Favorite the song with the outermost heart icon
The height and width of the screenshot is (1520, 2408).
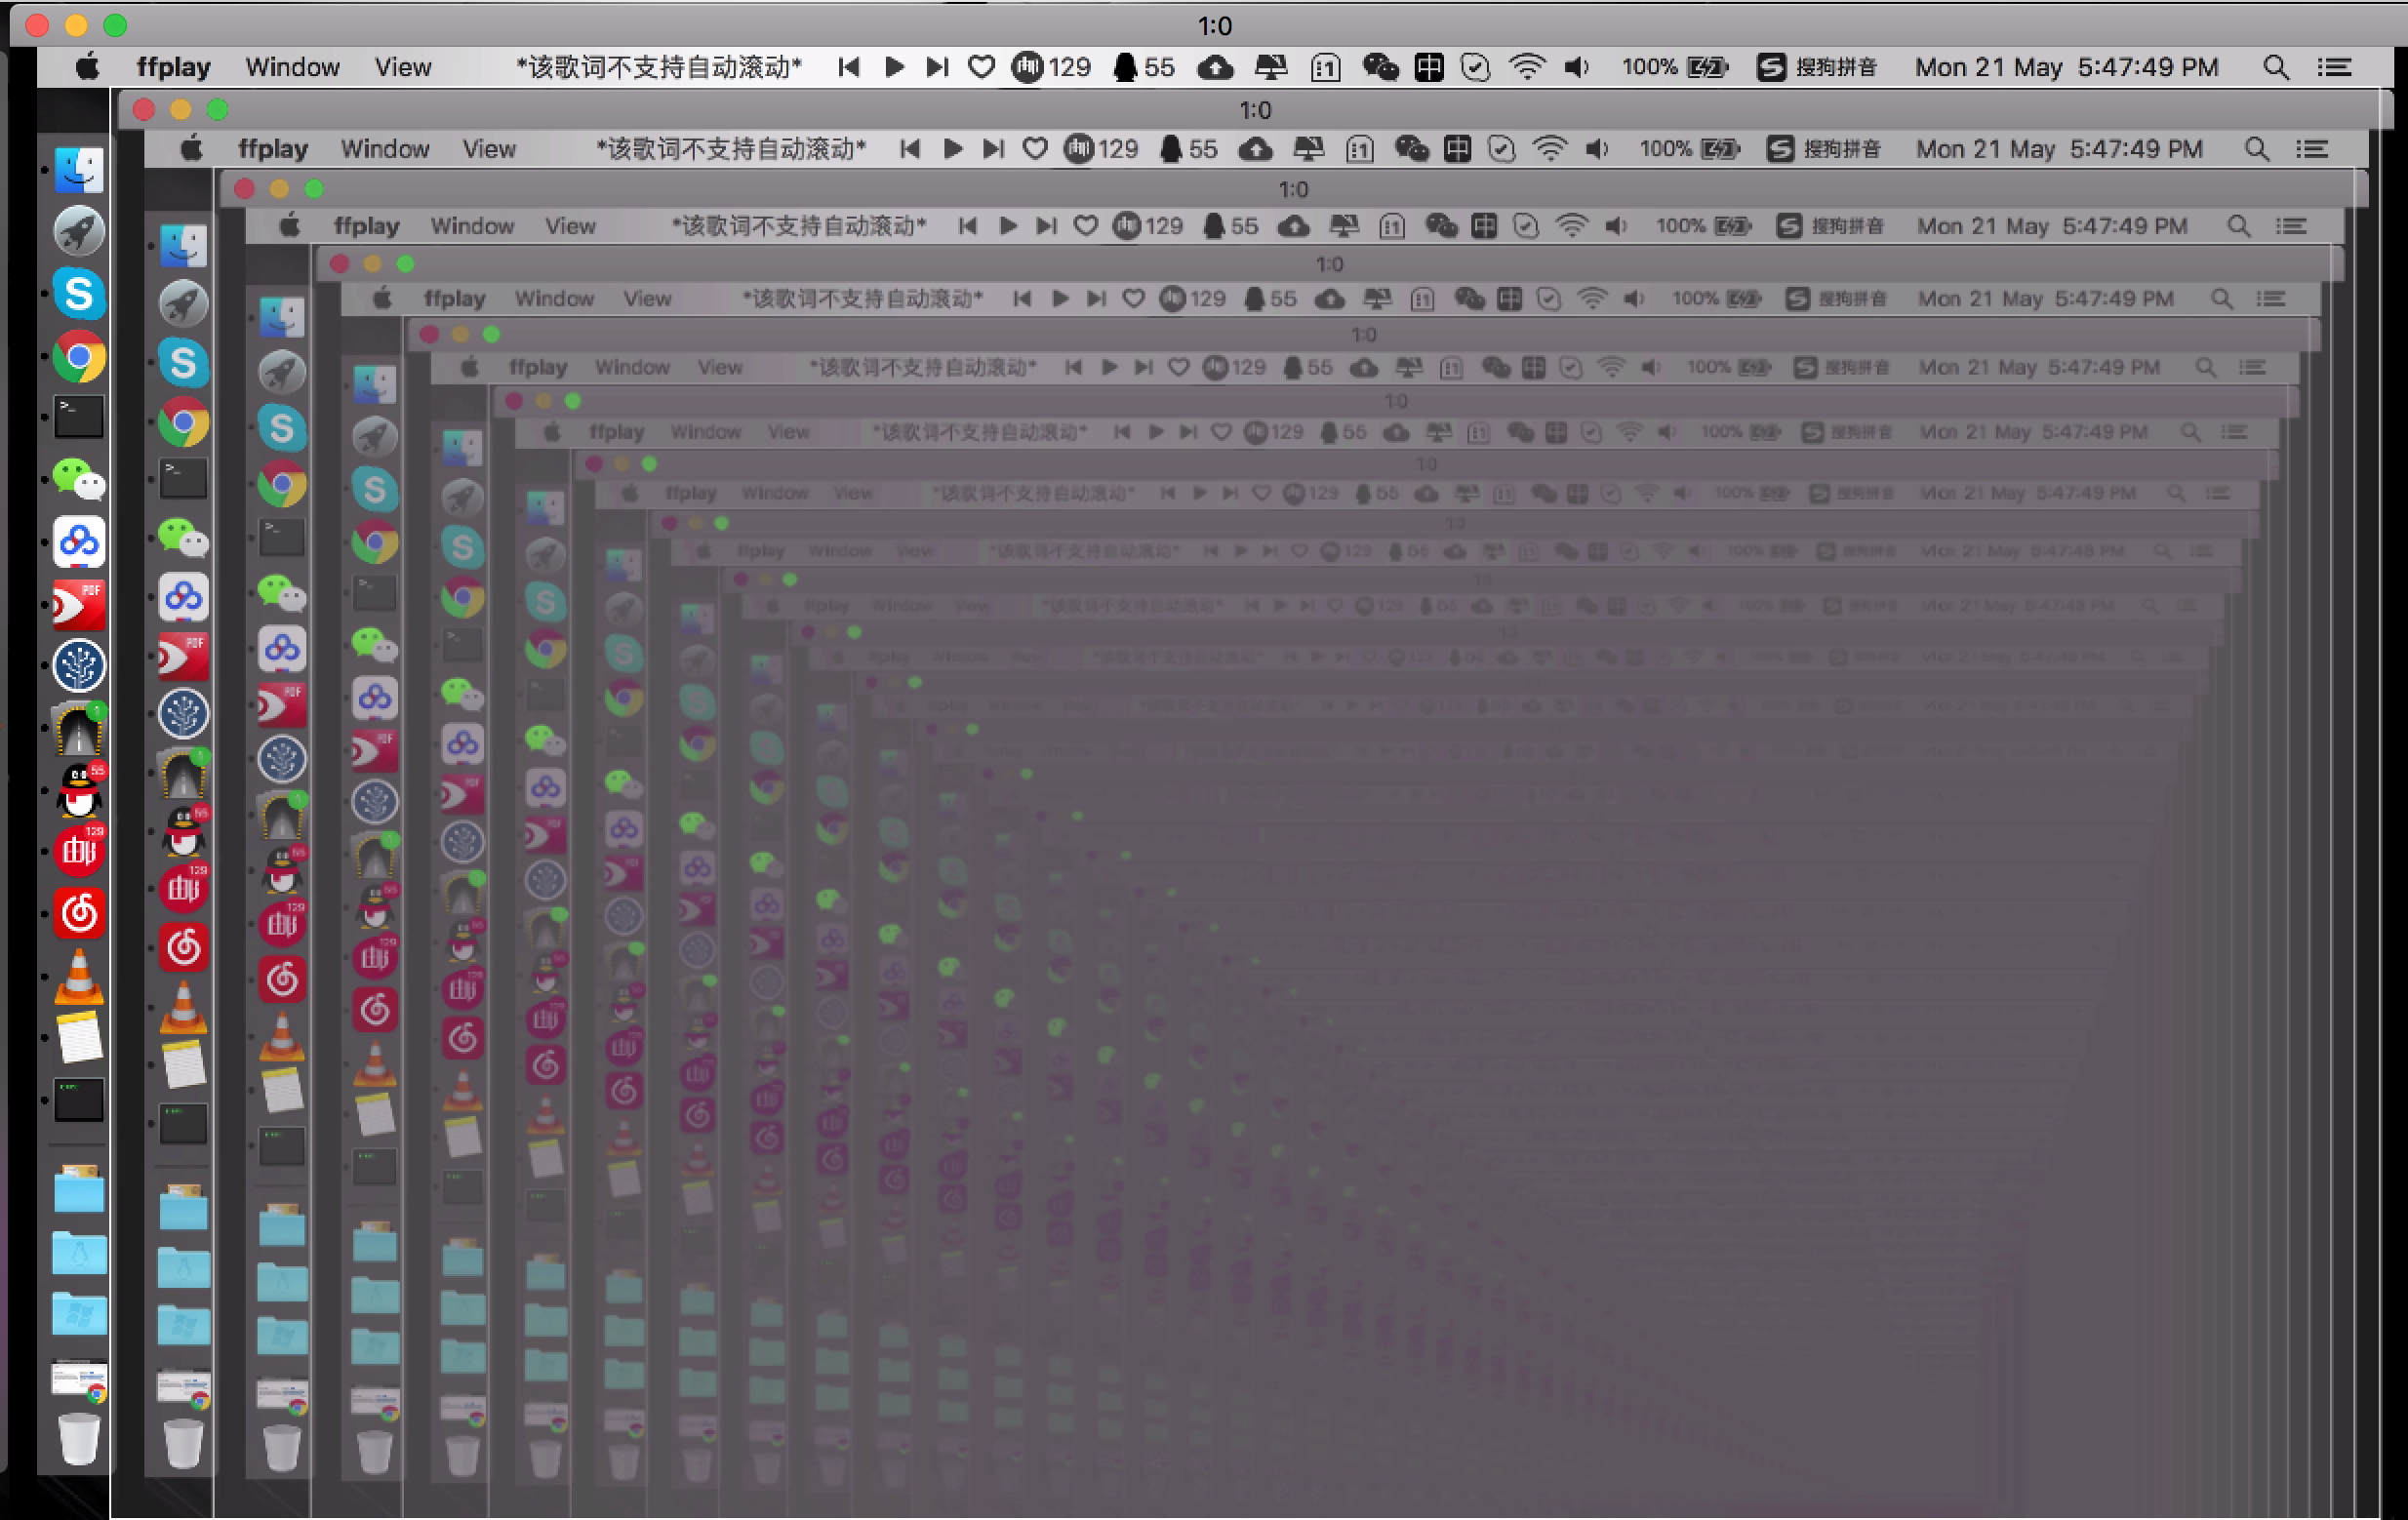pos(982,67)
